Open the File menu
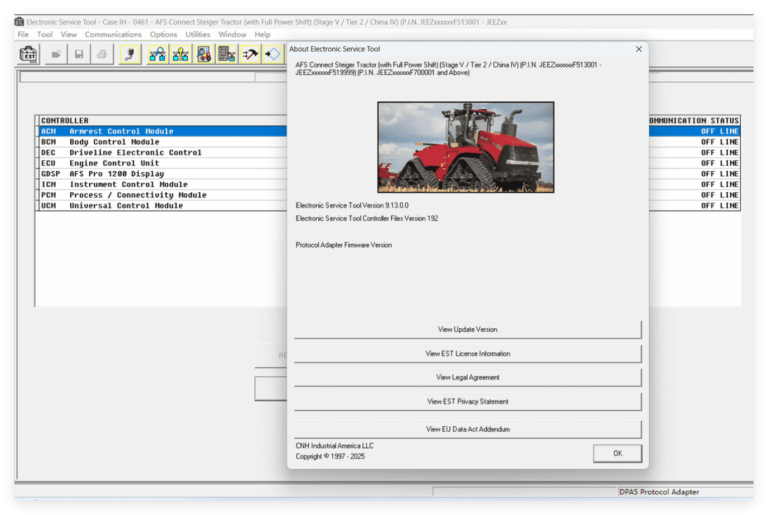768x515 pixels. click(x=23, y=34)
